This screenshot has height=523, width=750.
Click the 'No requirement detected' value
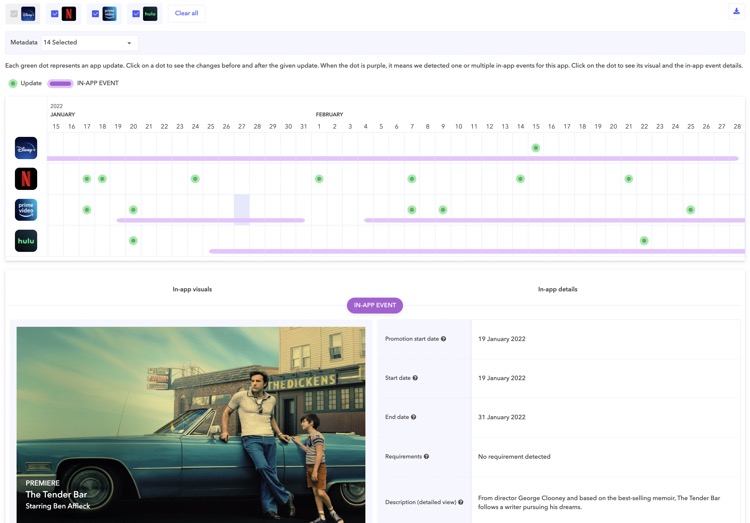click(x=514, y=456)
